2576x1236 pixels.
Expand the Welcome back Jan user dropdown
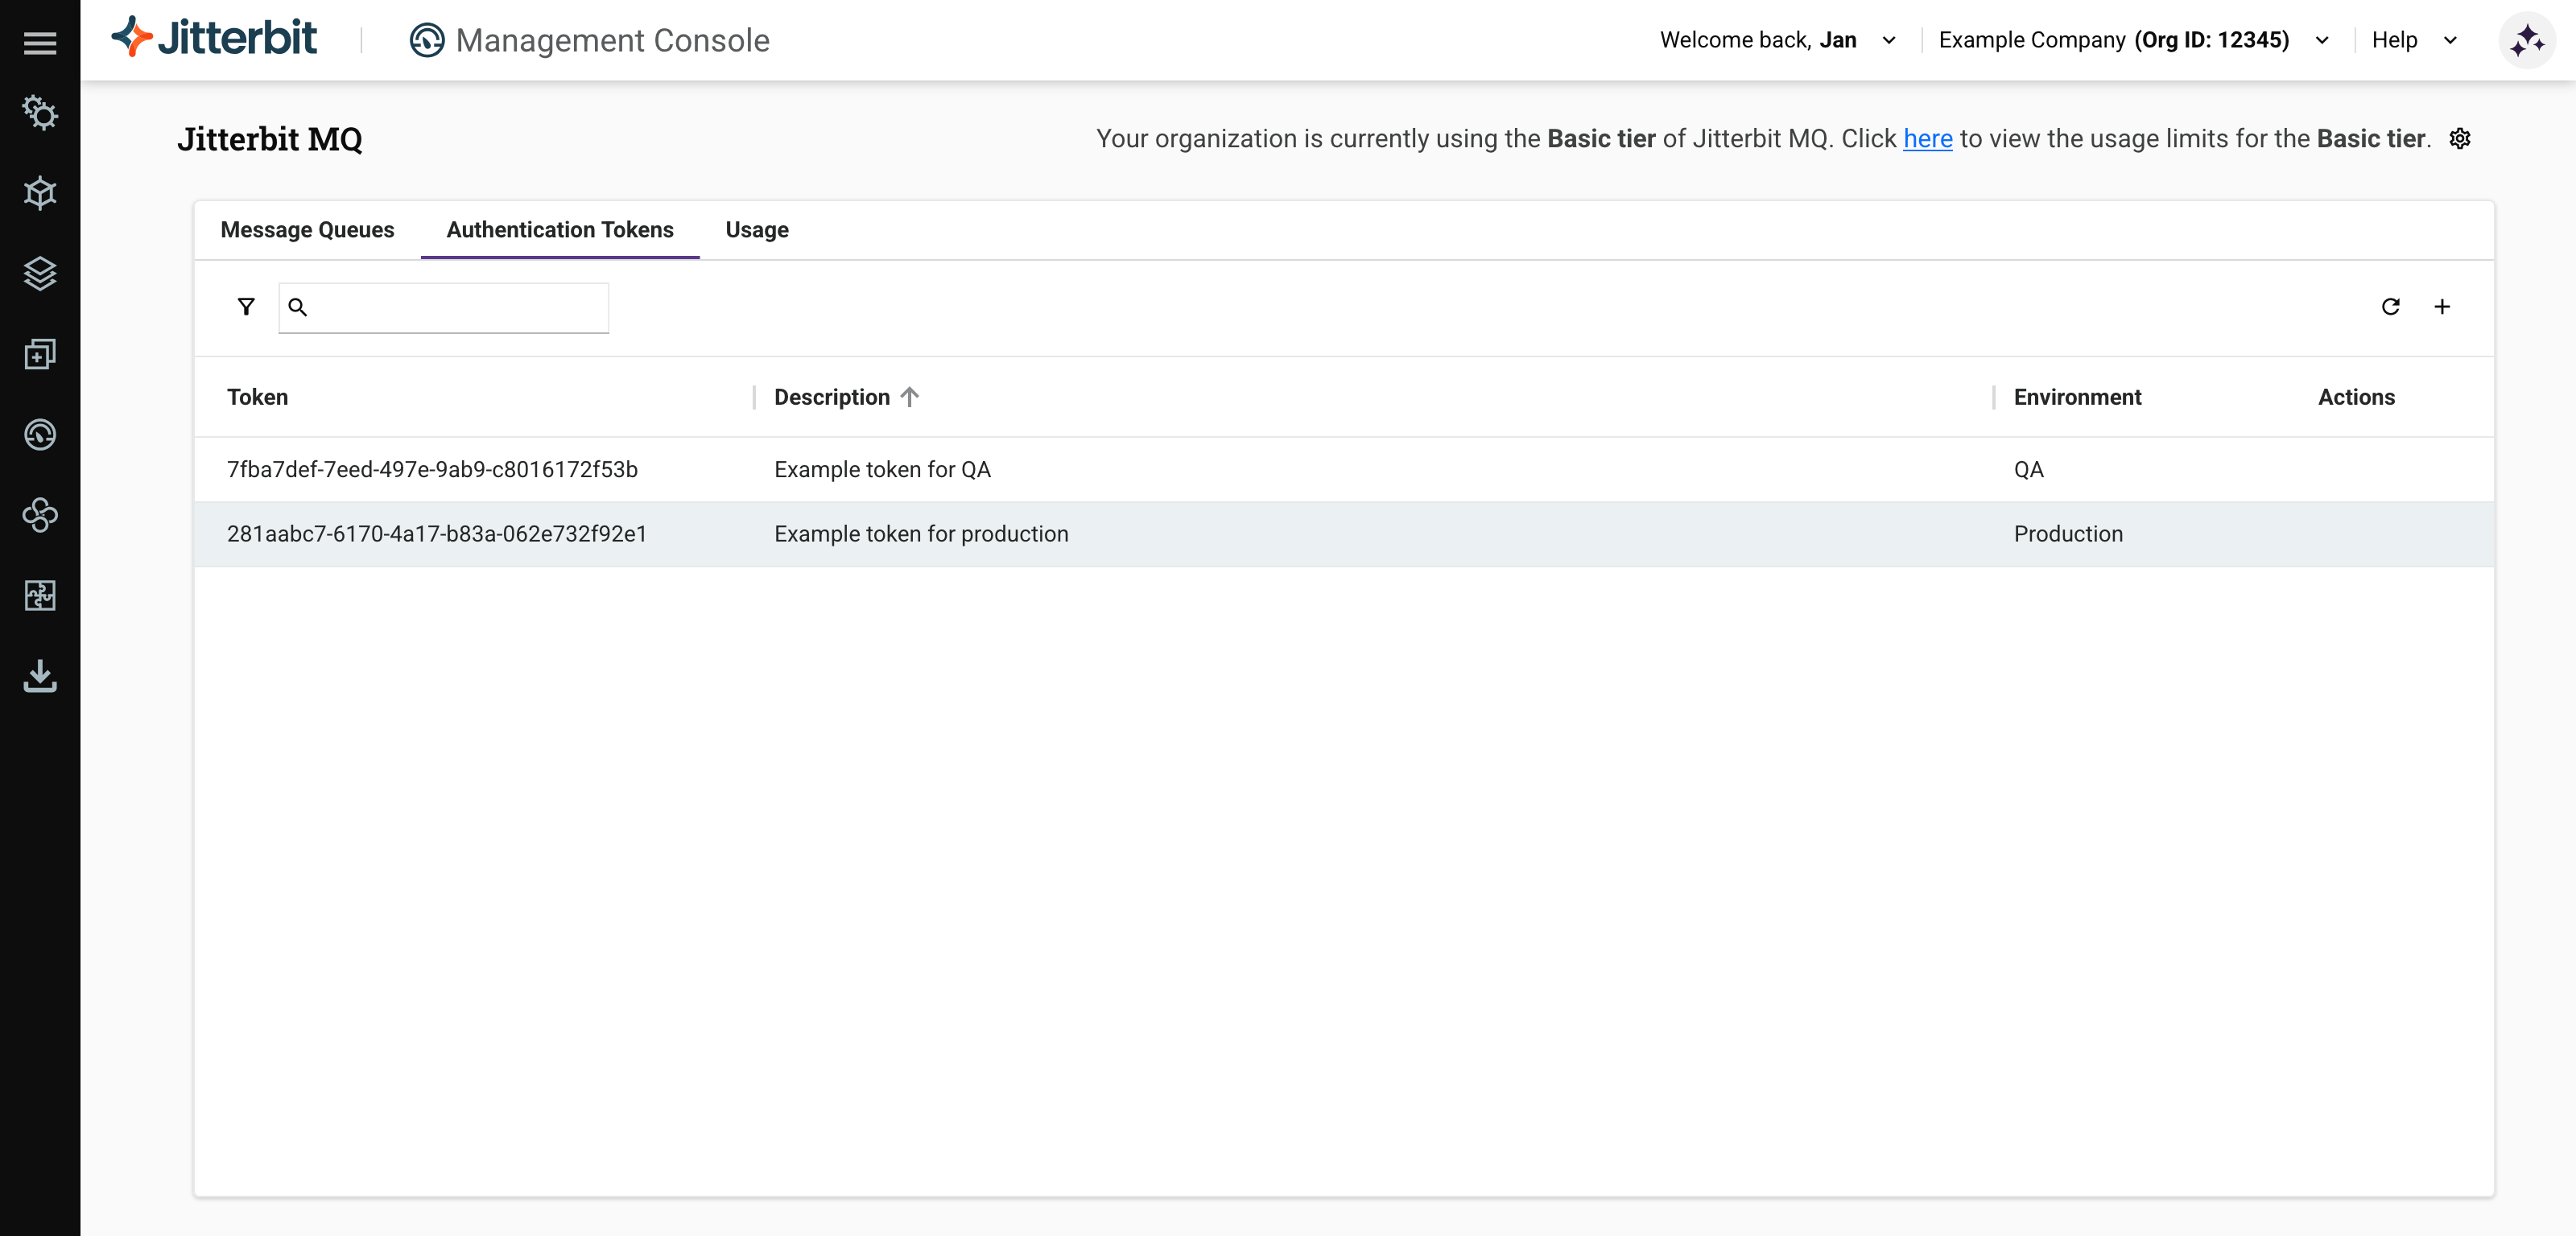tap(1888, 40)
